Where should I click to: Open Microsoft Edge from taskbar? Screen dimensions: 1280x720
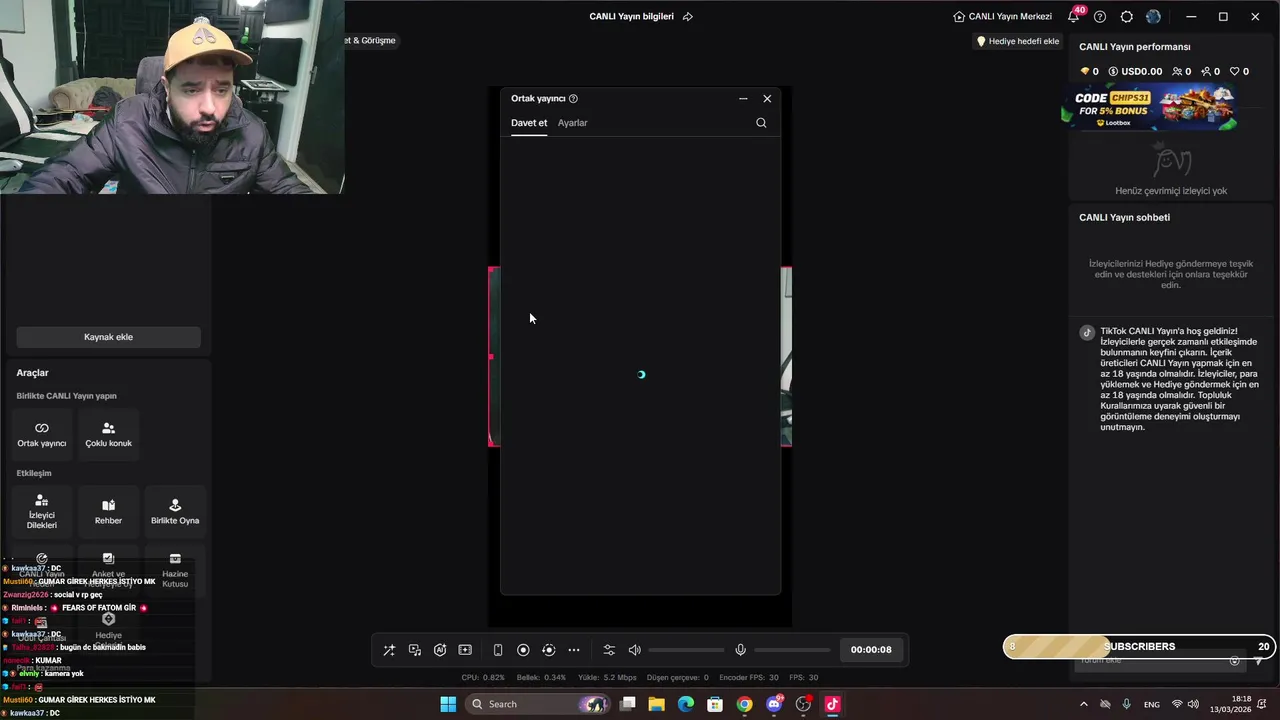[x=685, y=704]
